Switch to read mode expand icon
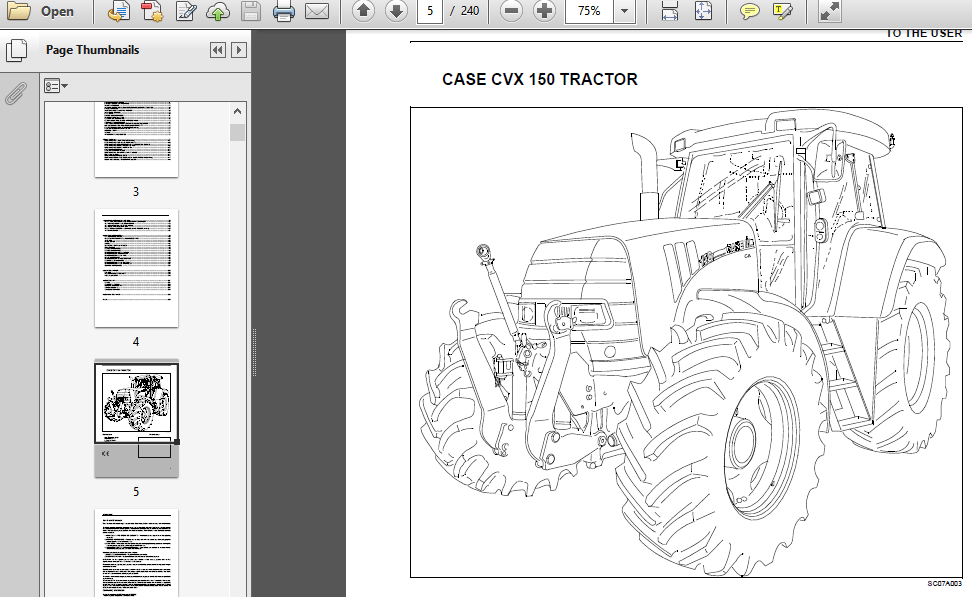The image size is (972, 597). [x=829, y=11]
